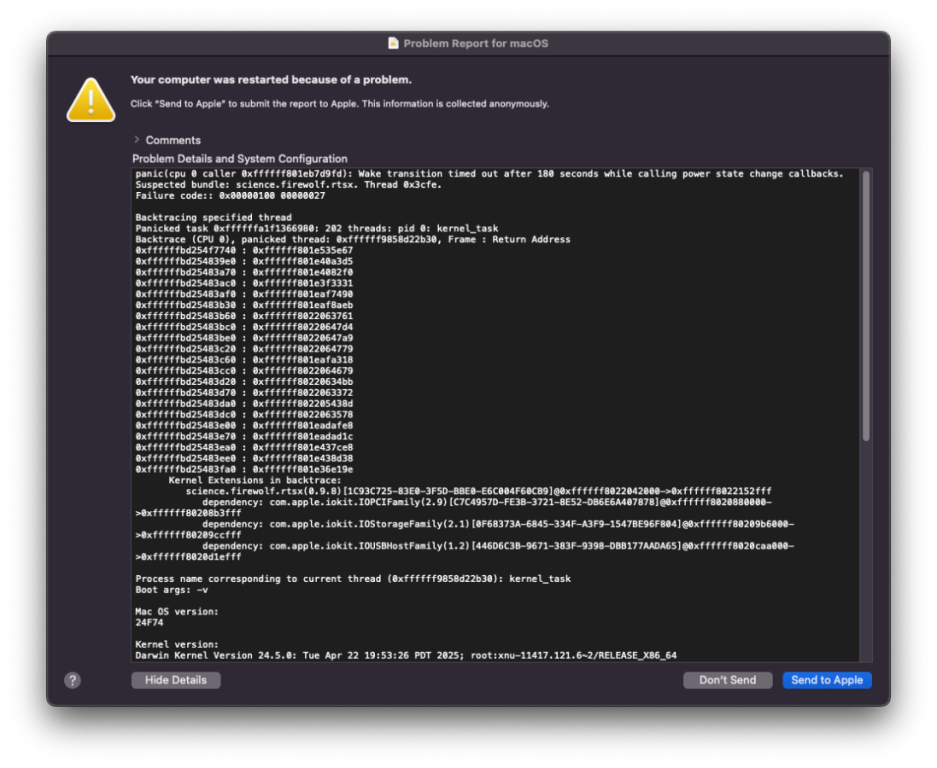Click the Darwin Kernel Version line
This screenshot has width=937, height=768.
click(405, 655)
